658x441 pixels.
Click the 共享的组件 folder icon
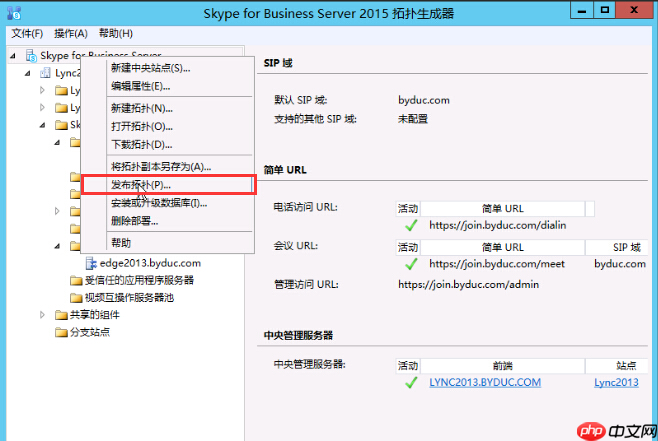click(x=61, y=315)
